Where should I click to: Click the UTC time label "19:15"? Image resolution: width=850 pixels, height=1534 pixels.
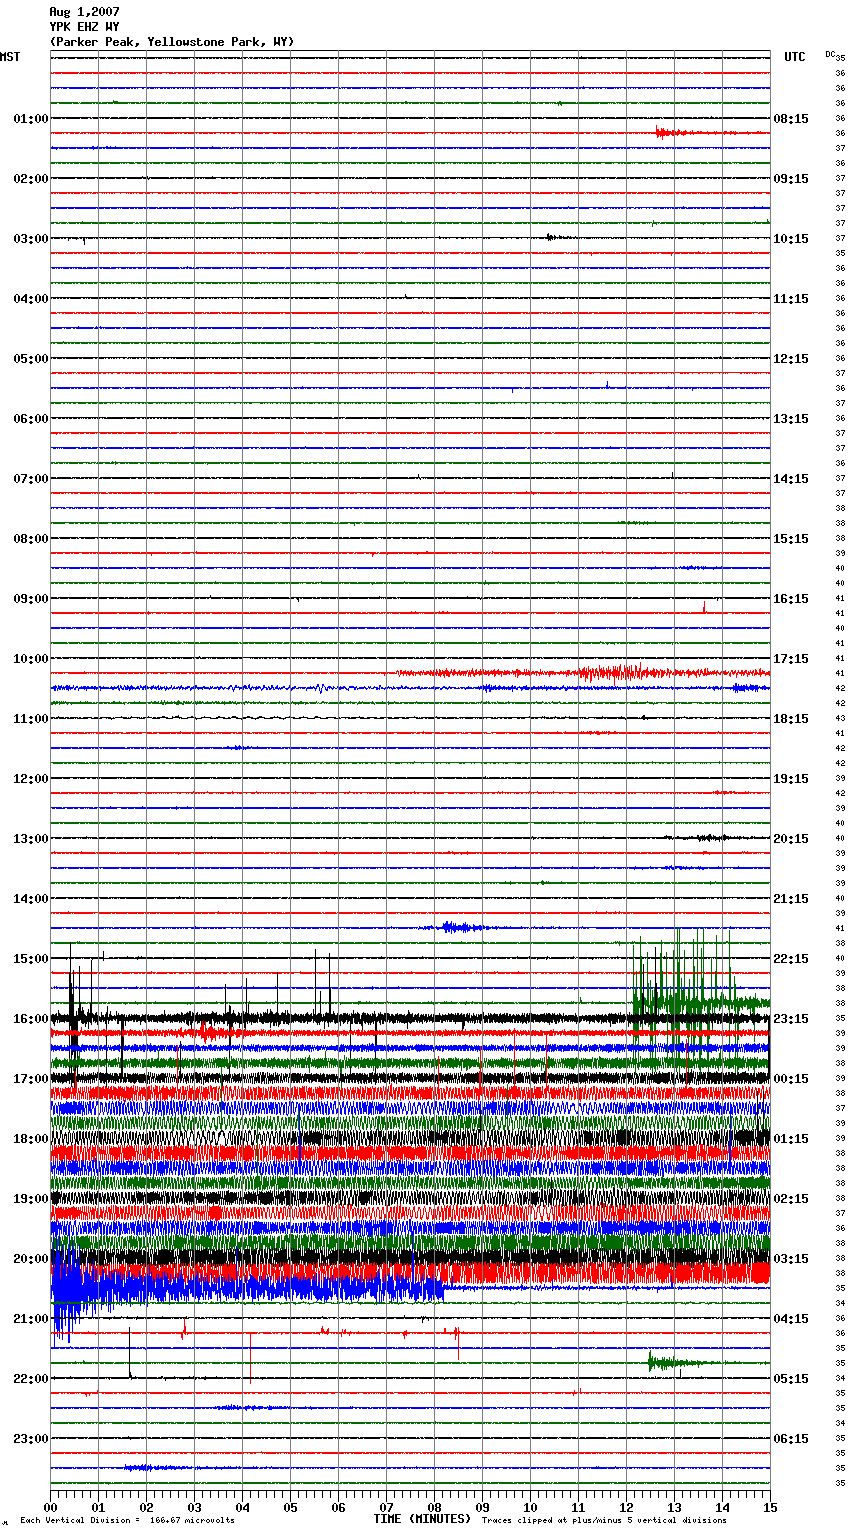click(791, 779)
